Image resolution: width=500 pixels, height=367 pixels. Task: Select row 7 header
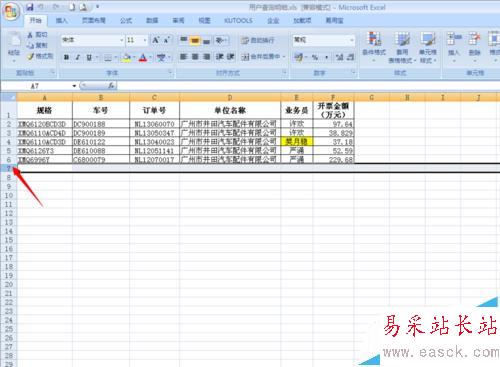click(9, 168)
